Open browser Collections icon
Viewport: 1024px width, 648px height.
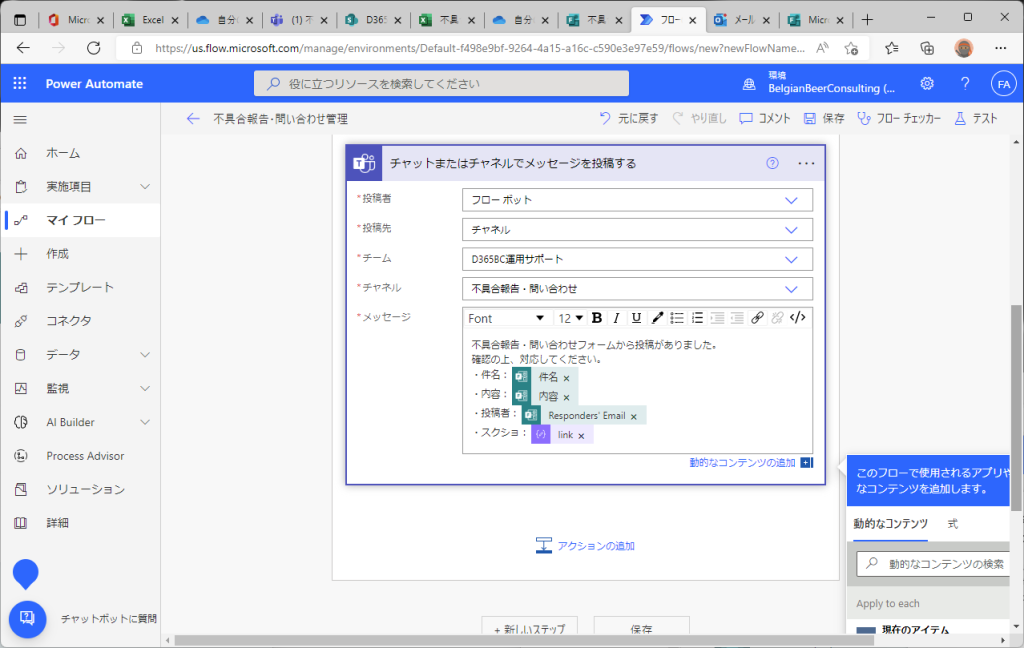tap(927, 48)
